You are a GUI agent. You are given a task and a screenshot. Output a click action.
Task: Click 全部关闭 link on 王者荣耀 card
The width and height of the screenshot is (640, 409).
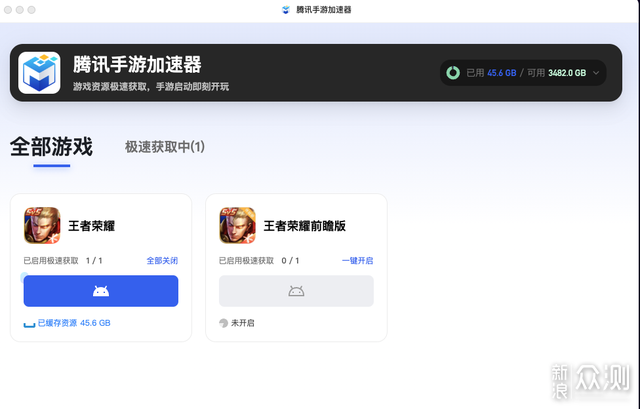[x=162, y=260]
